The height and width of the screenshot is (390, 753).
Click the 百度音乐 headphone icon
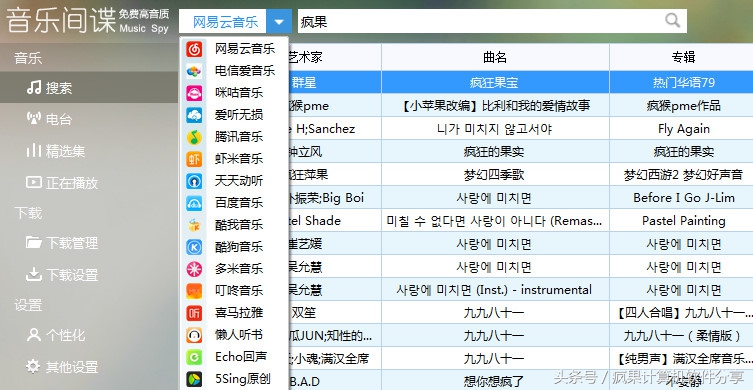(194, 203)
